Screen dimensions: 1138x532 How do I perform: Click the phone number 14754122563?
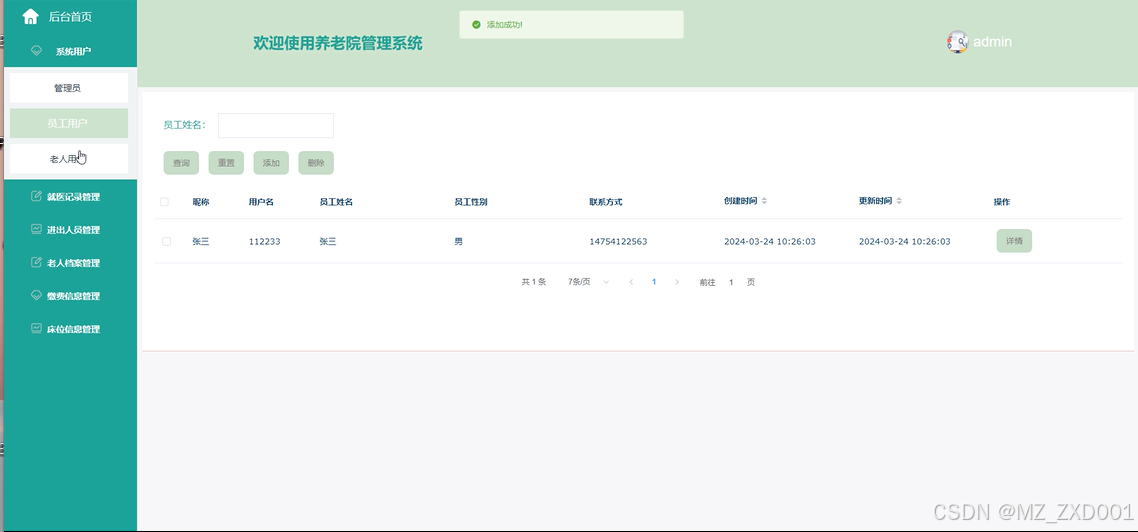(618, 241)
